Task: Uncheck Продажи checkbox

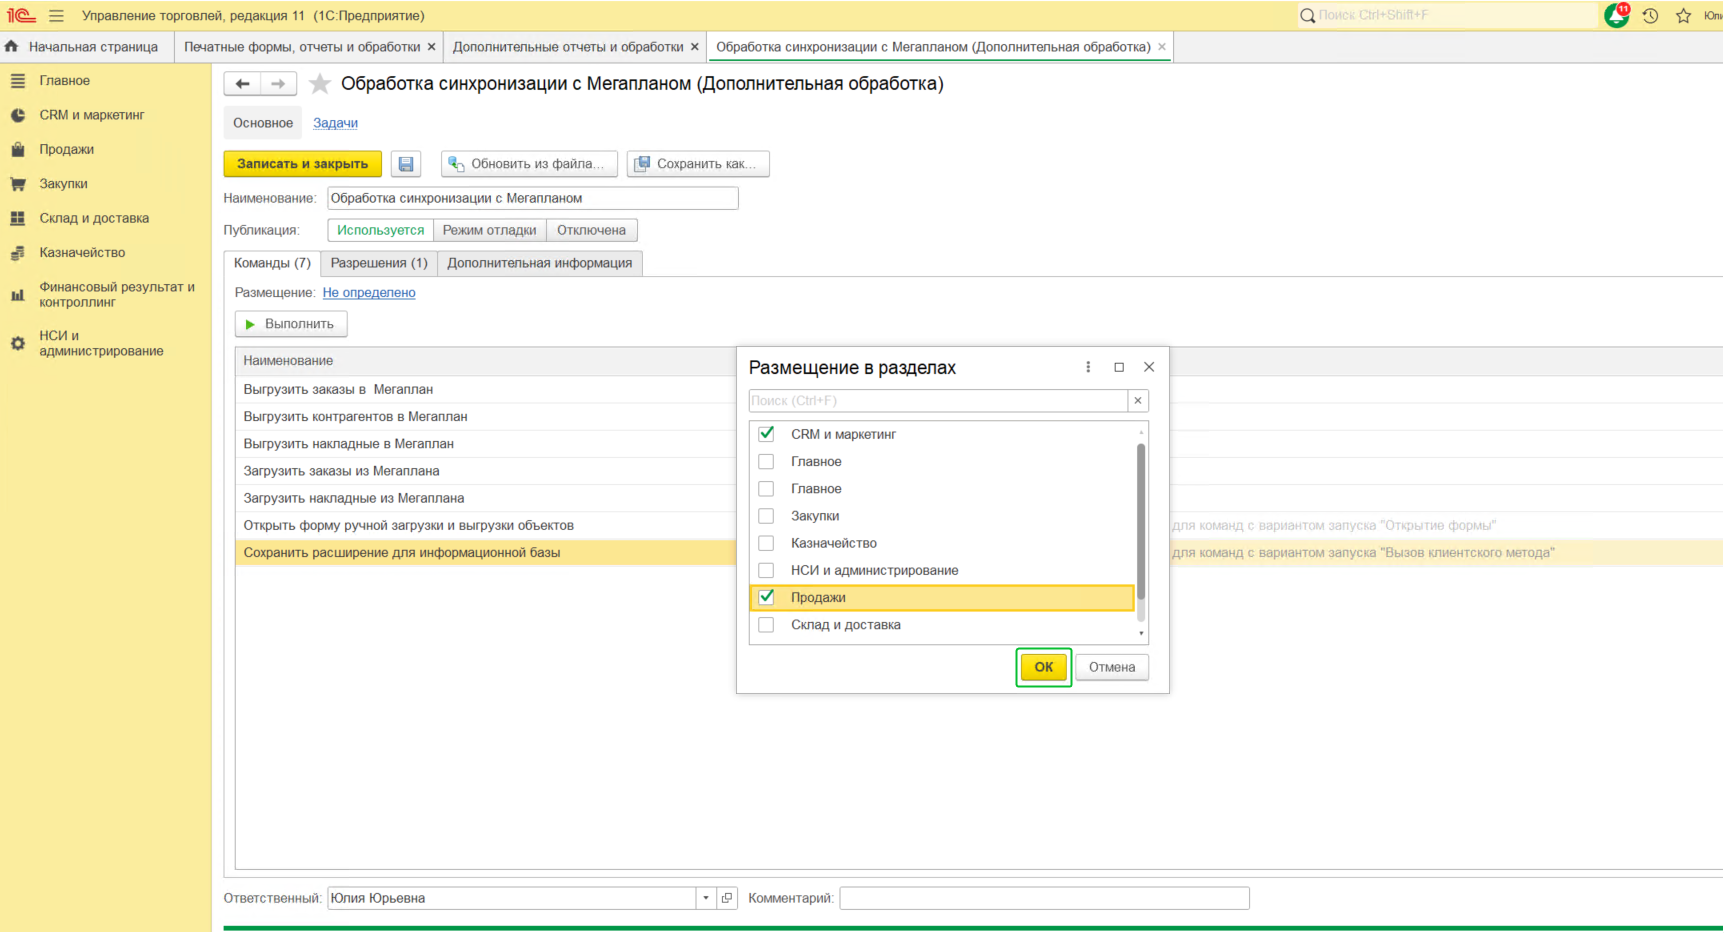Action: click(766, 598)
